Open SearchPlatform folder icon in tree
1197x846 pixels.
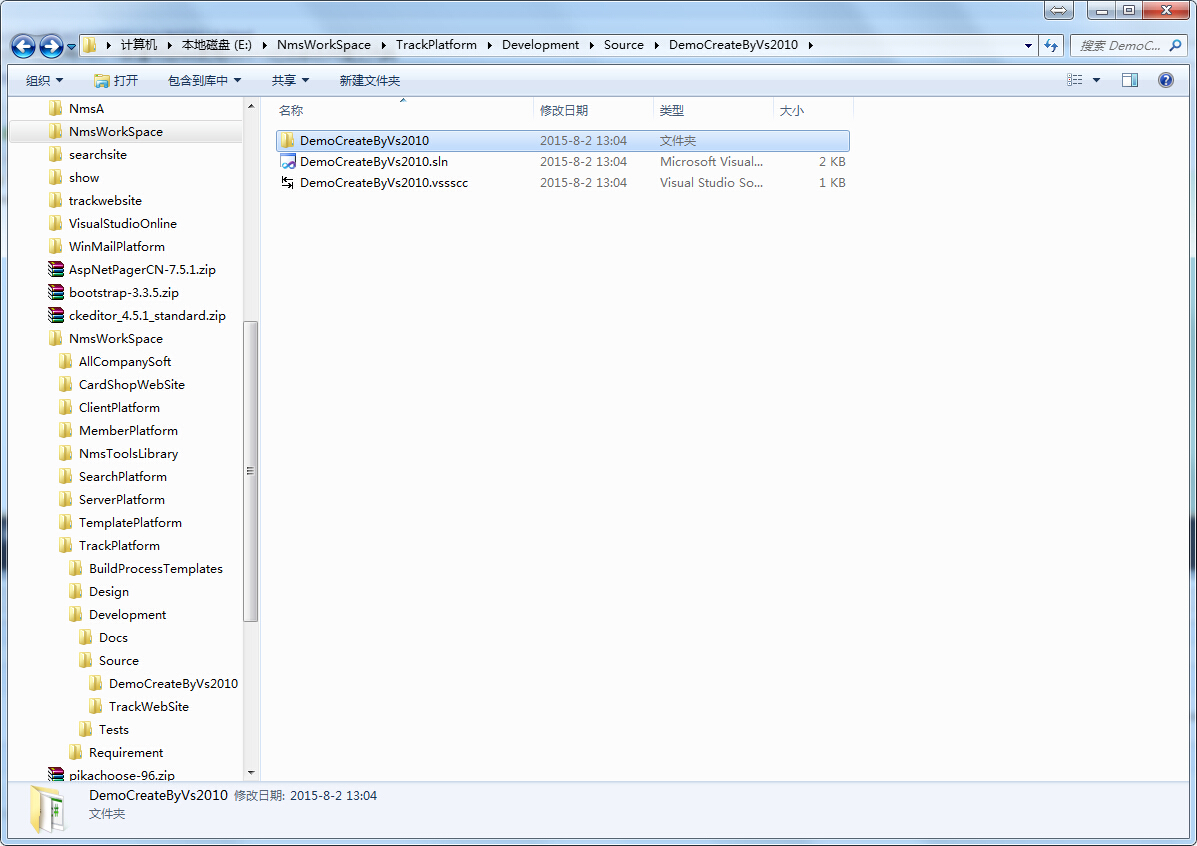coord(66,476)
